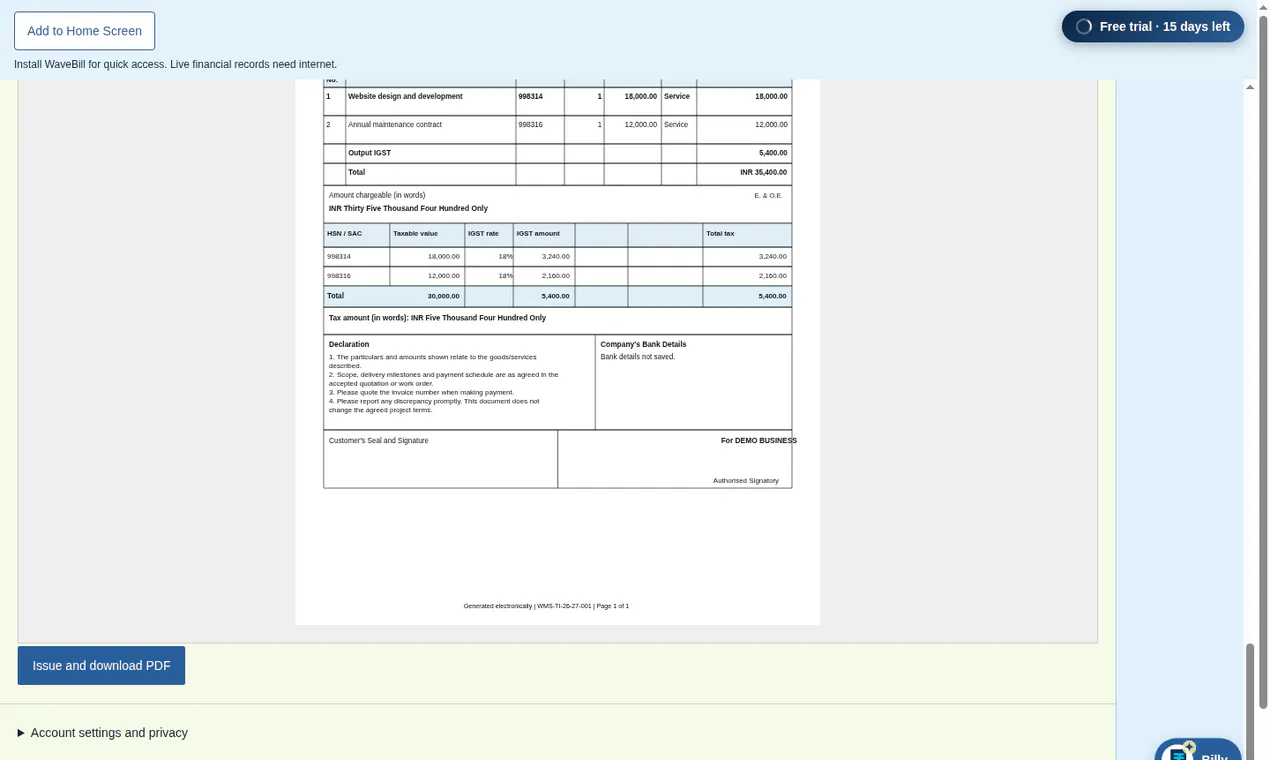
Task: Click taxable value 18,000.00 for HSN 998314
Action: (443, 257)
